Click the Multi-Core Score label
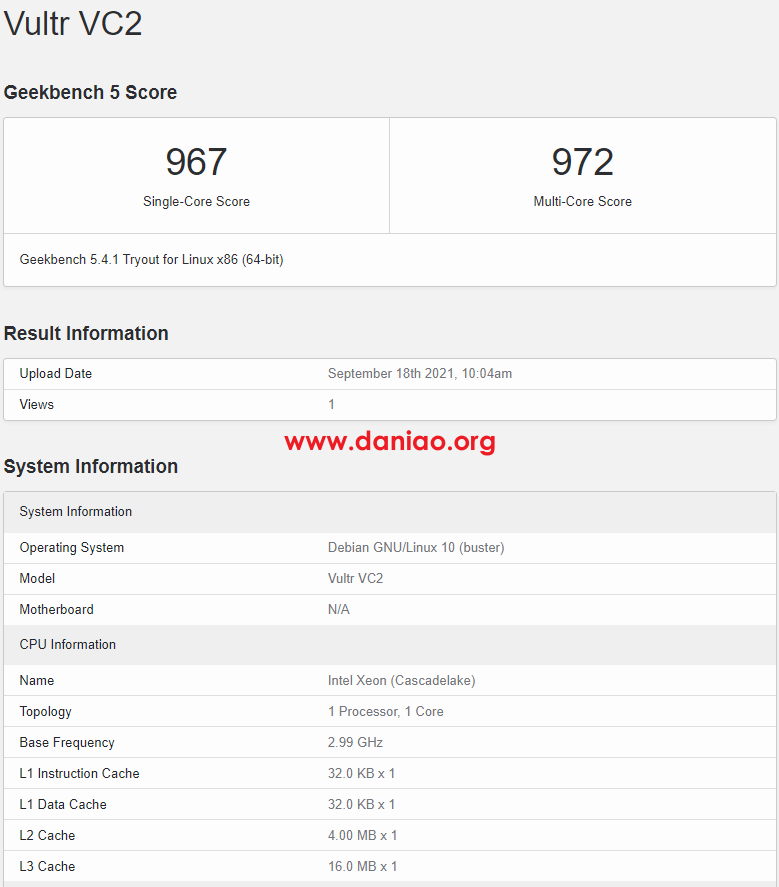The height and width of the screenshot is (887, 779). click(583, 201)
